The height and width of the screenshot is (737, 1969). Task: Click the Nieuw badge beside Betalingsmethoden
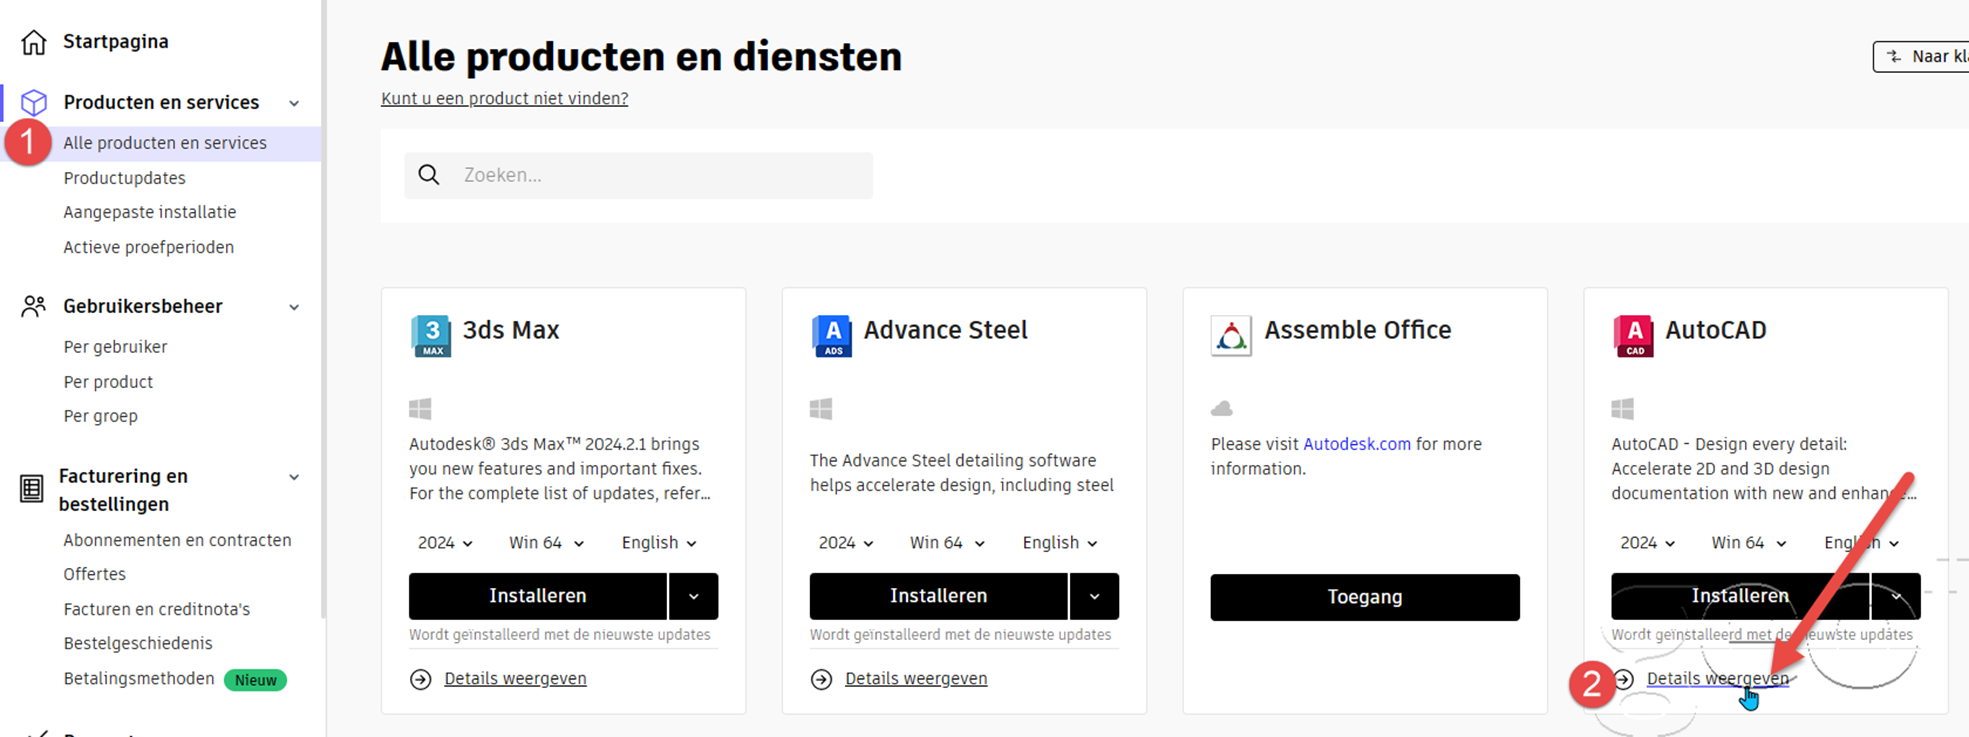256,680
